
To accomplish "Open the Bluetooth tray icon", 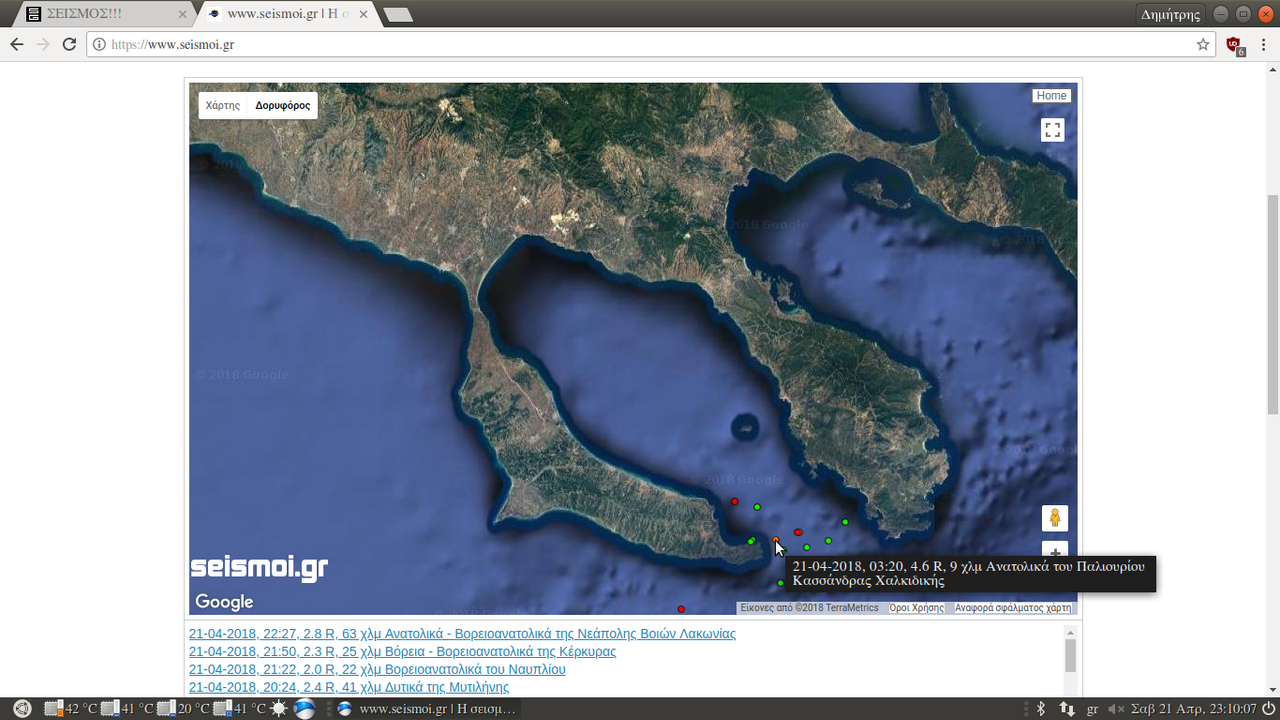I will [1040, 709].
